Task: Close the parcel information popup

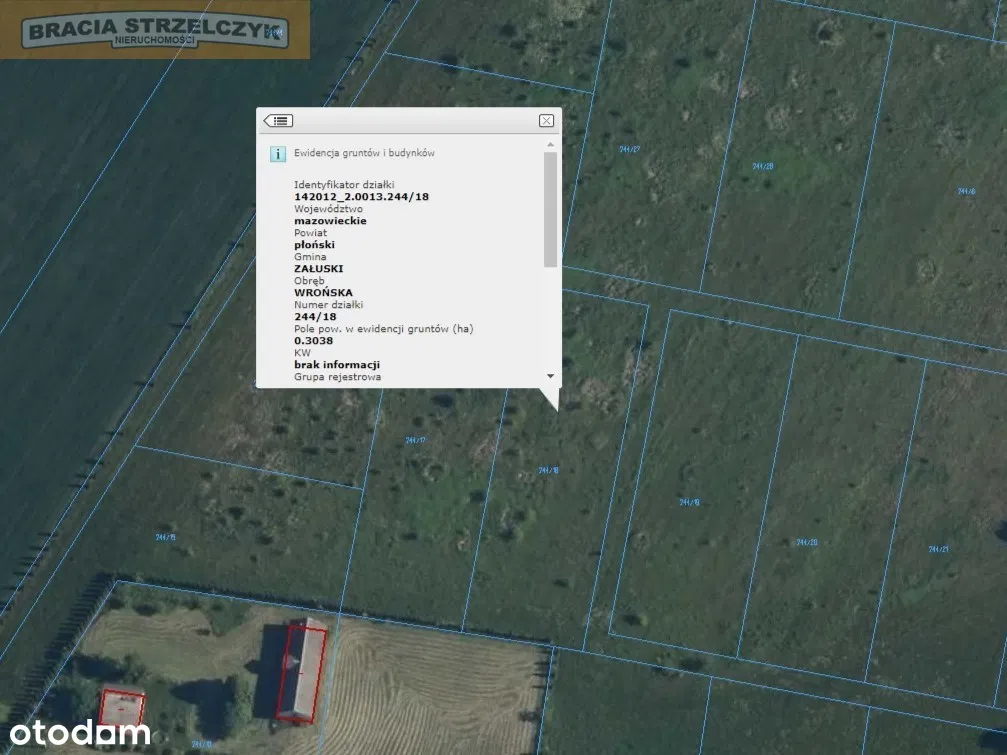Action: 546,121
